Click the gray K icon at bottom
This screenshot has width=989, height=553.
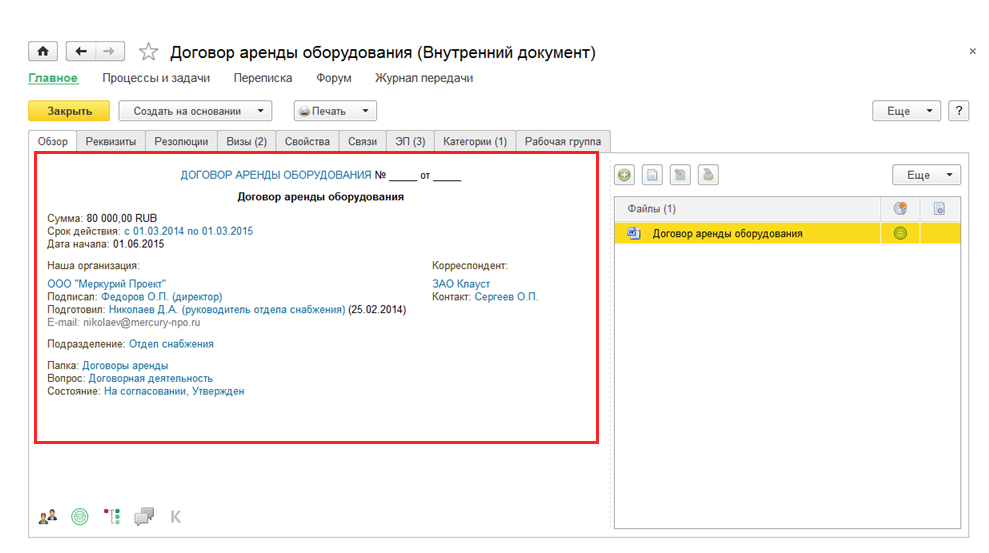176,517
